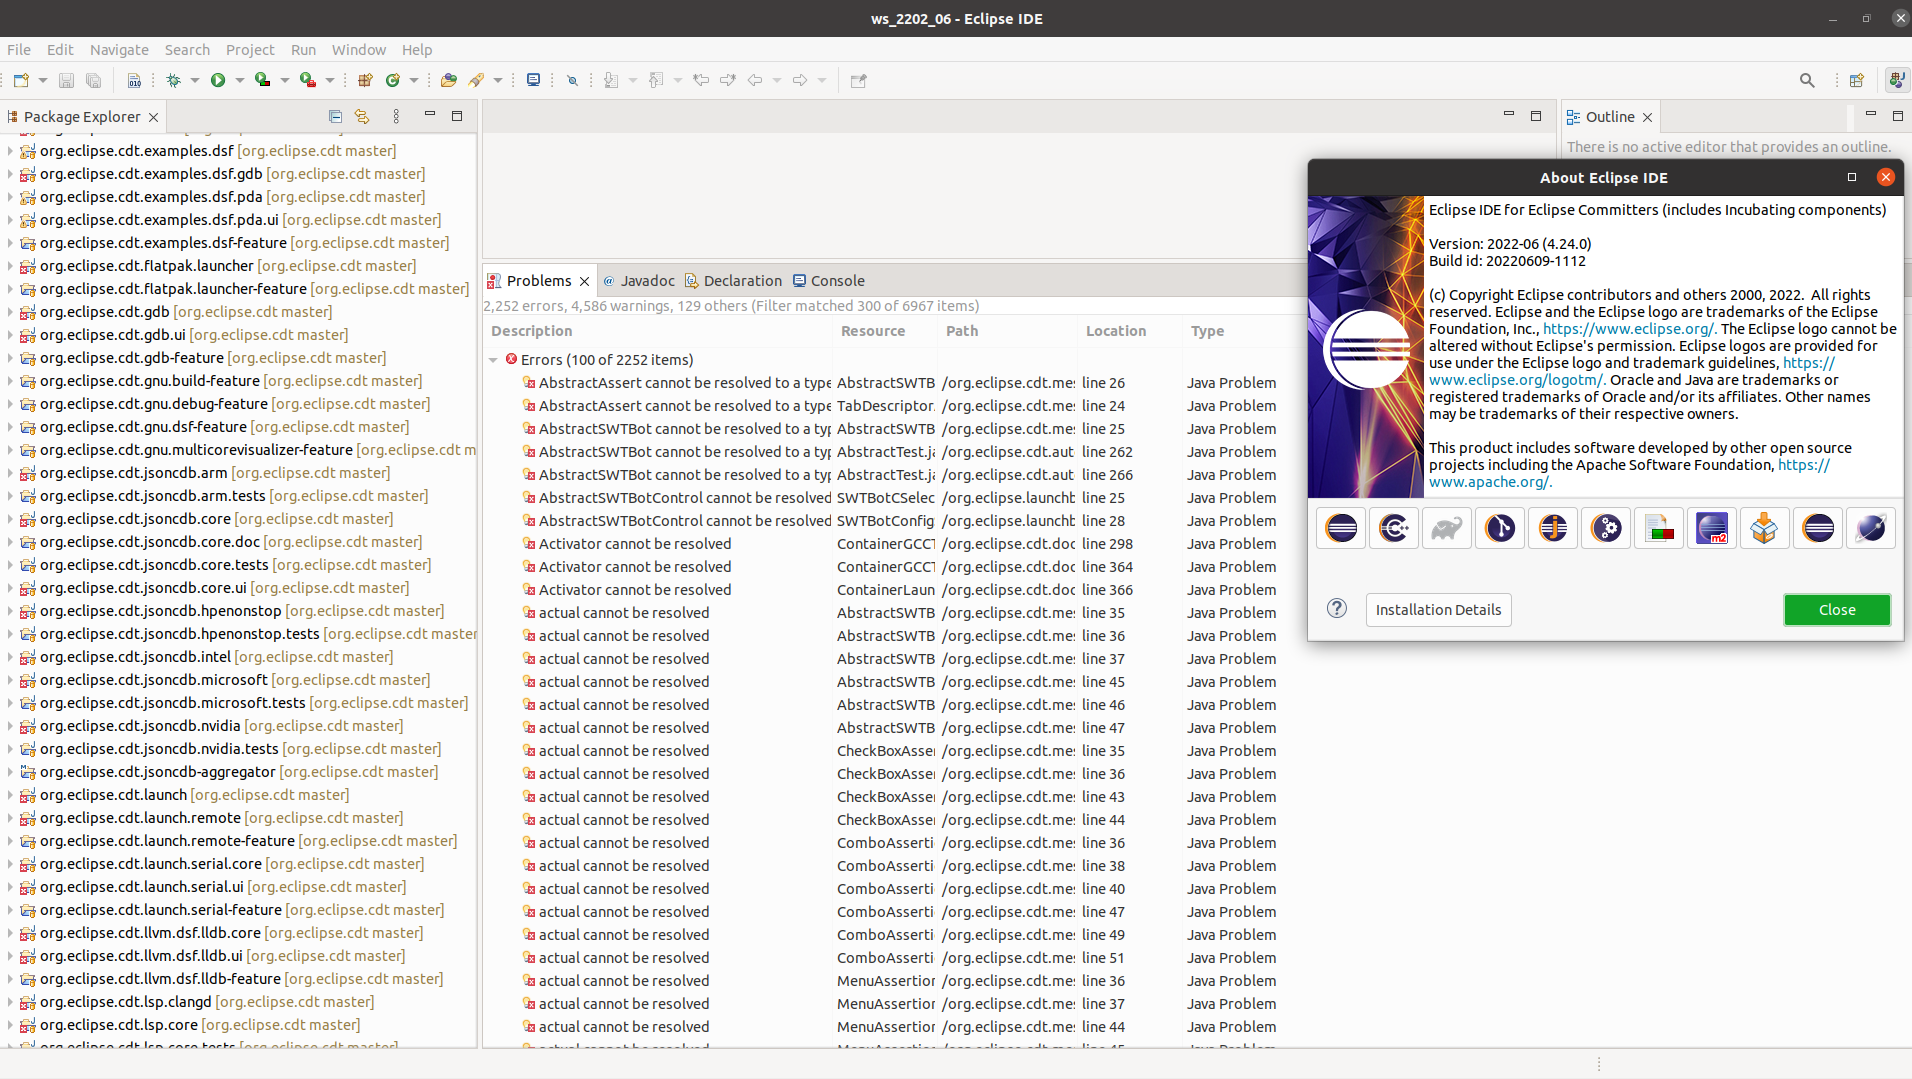Expand org.eclipse.cdt.launch project node
Viewport: 1912px width, 1079px height.
pyautogui.click(x=10, y=795)
